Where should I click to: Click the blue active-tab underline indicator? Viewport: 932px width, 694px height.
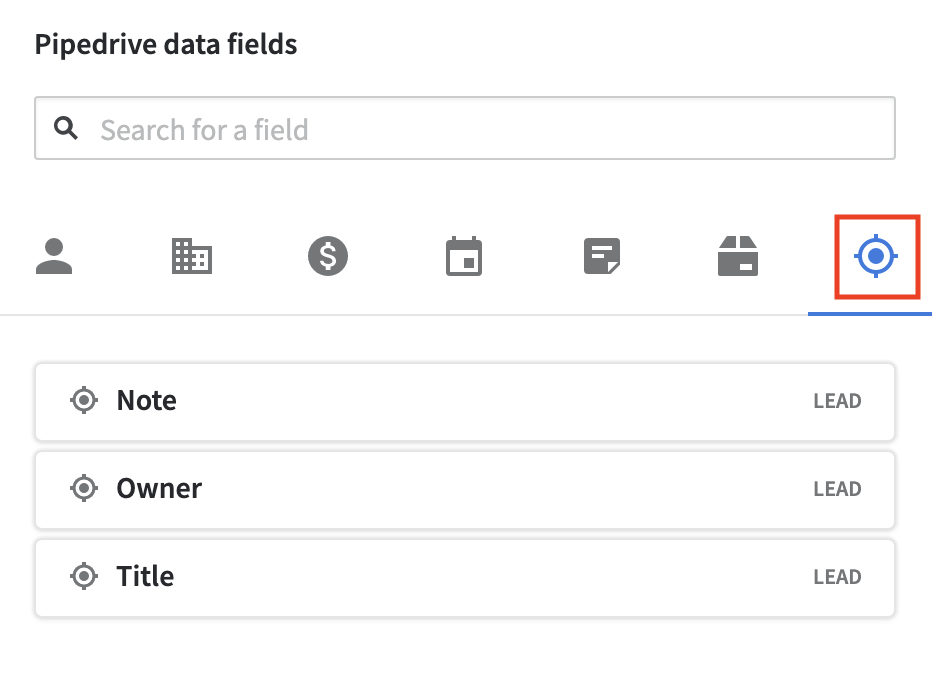(870, 313)
